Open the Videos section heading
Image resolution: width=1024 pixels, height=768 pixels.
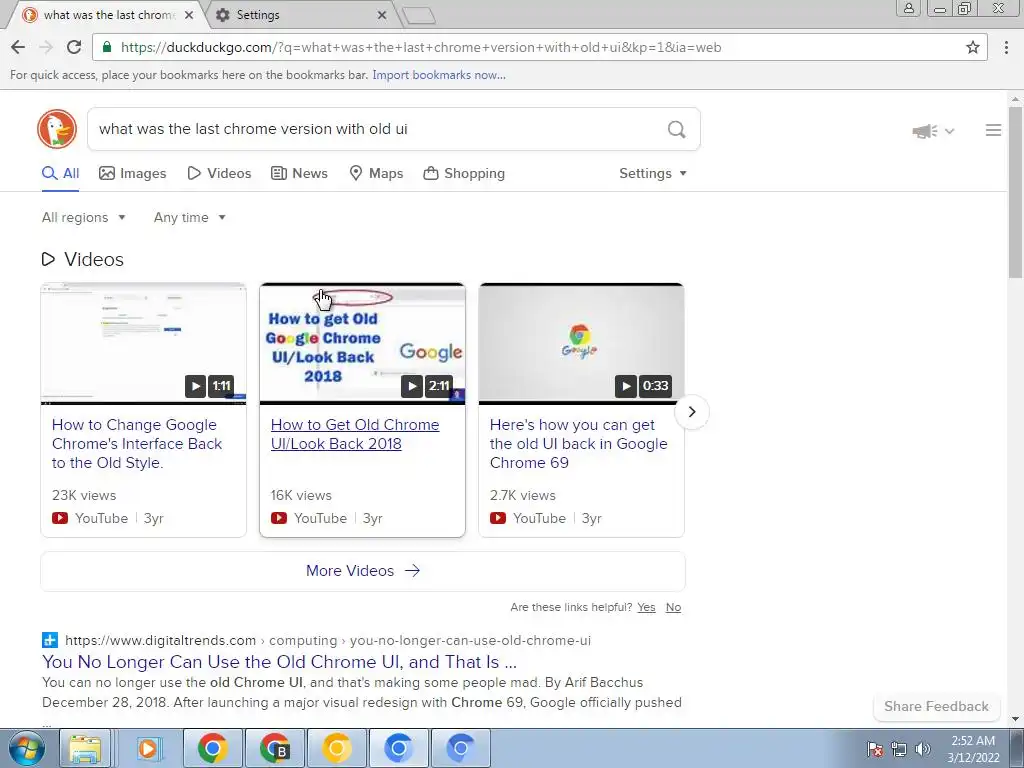click(x=83, y=259)
